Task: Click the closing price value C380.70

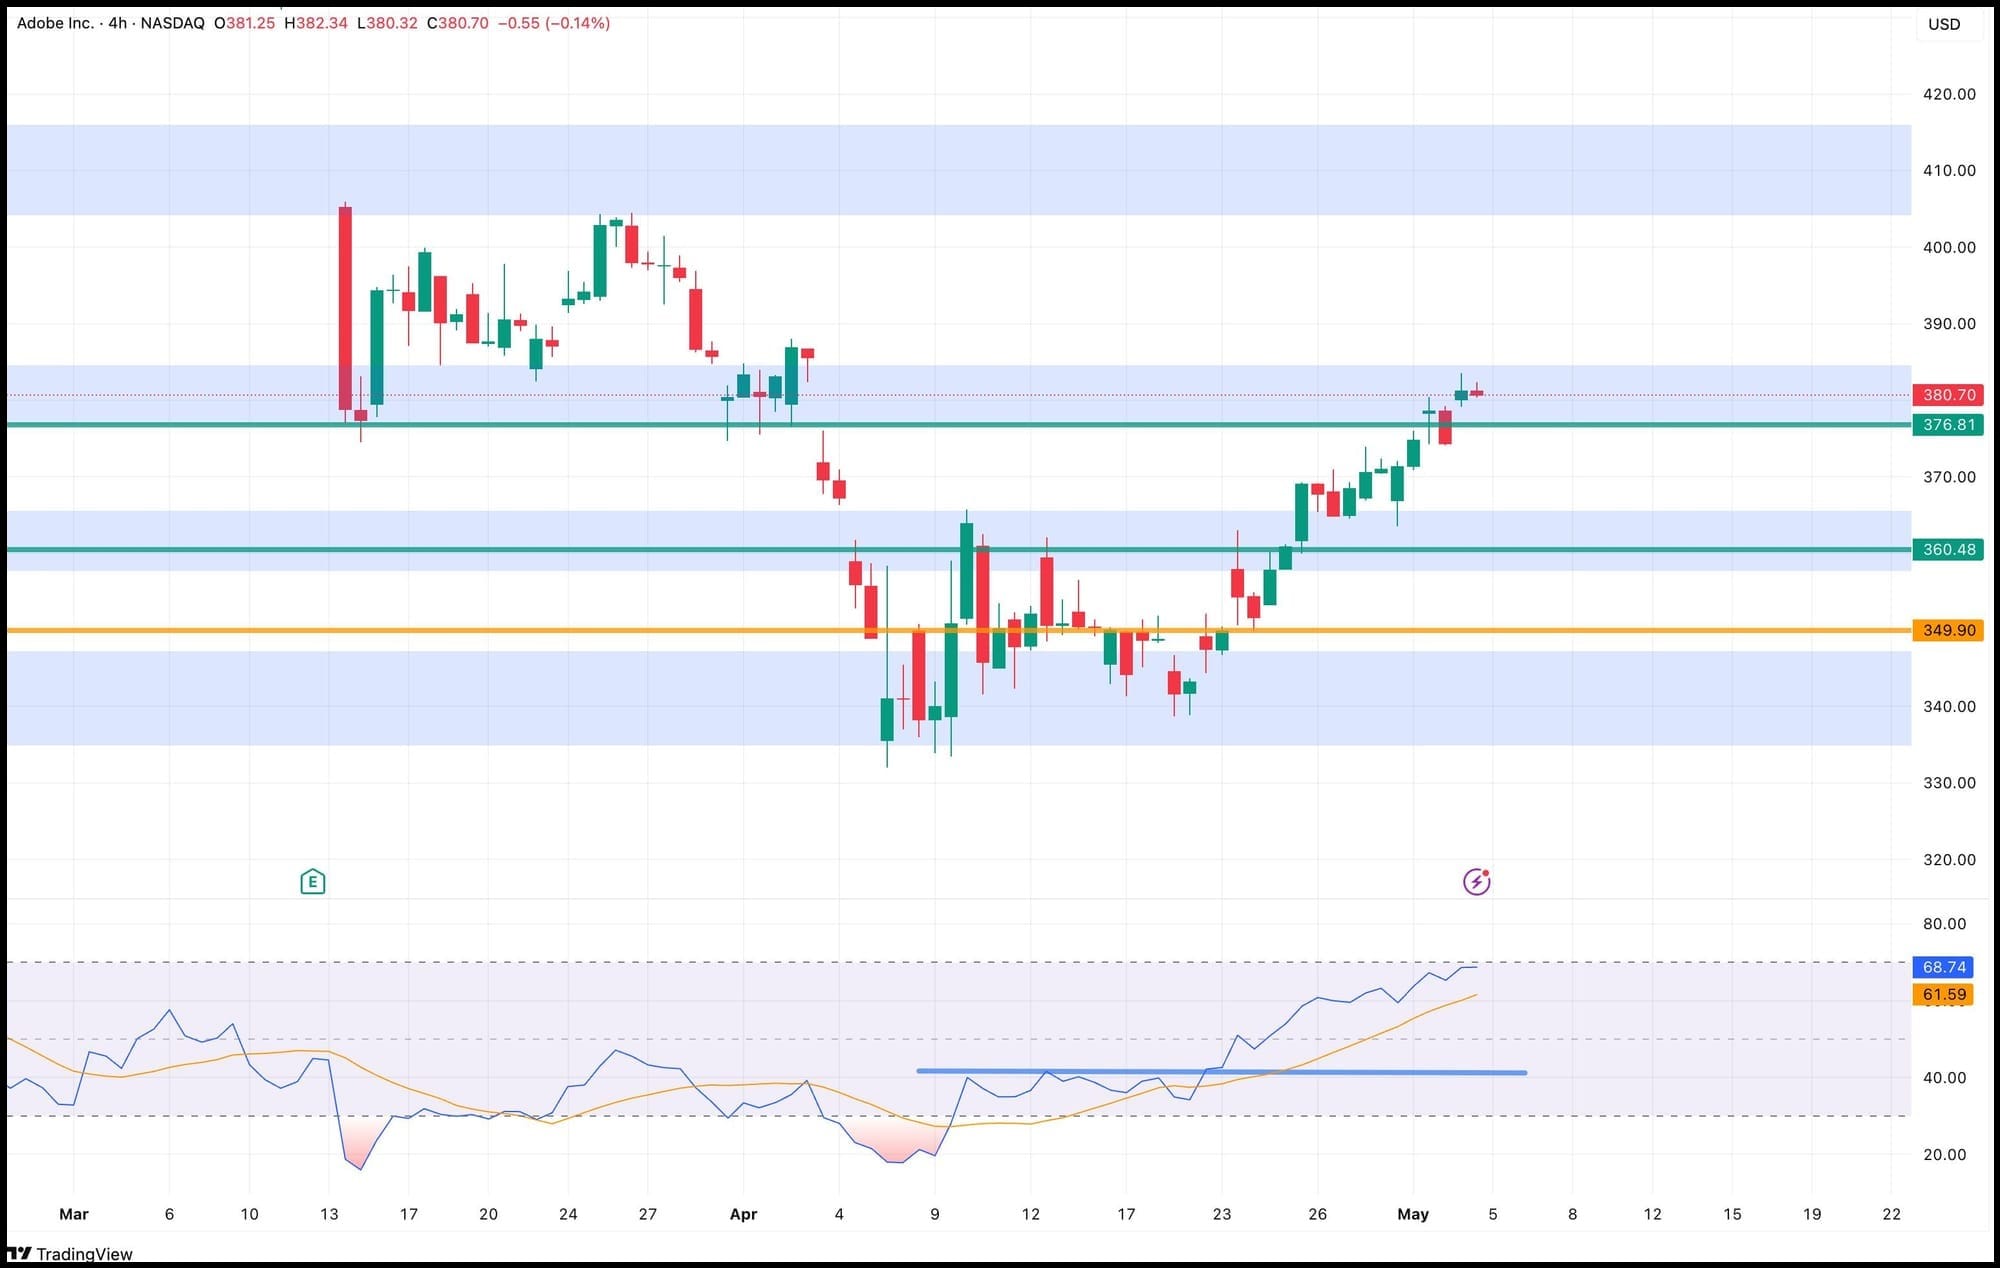Action: (x=458, y=22)
